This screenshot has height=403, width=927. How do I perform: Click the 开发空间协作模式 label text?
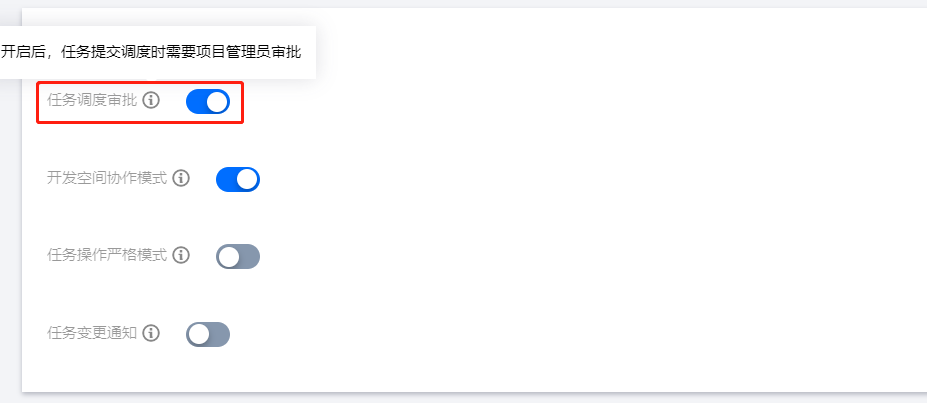pyautogui.click(x=107, y=178)
